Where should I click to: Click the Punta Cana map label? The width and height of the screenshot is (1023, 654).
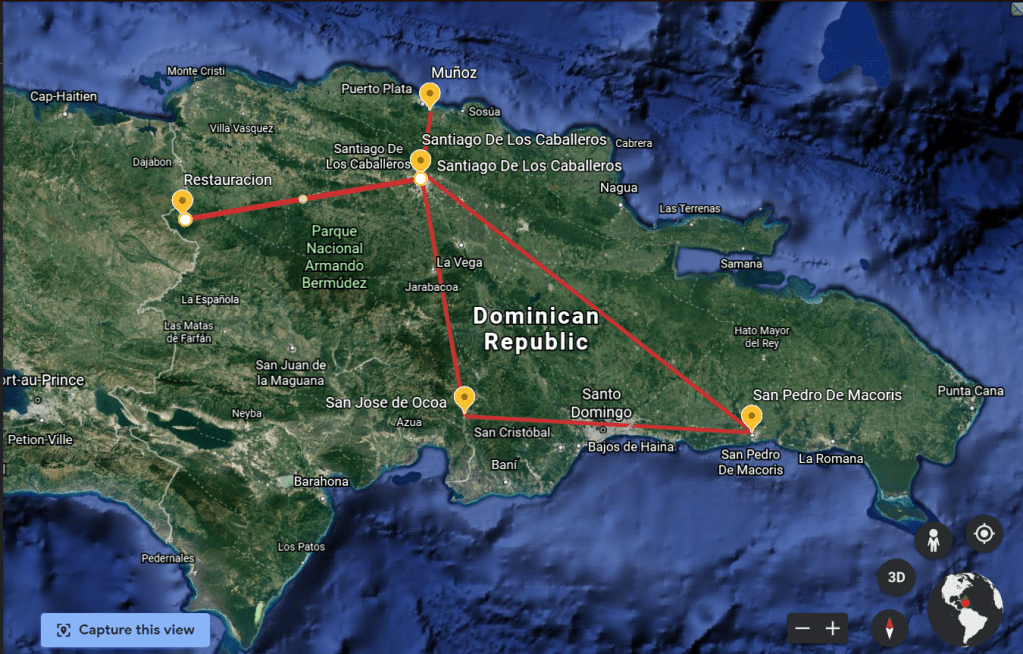click(x=970, y=390)
